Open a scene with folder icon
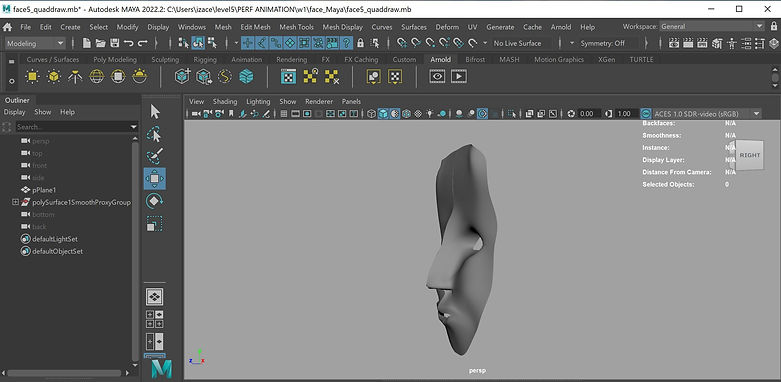This screenshot has height=382, width=781. (101, 43)
